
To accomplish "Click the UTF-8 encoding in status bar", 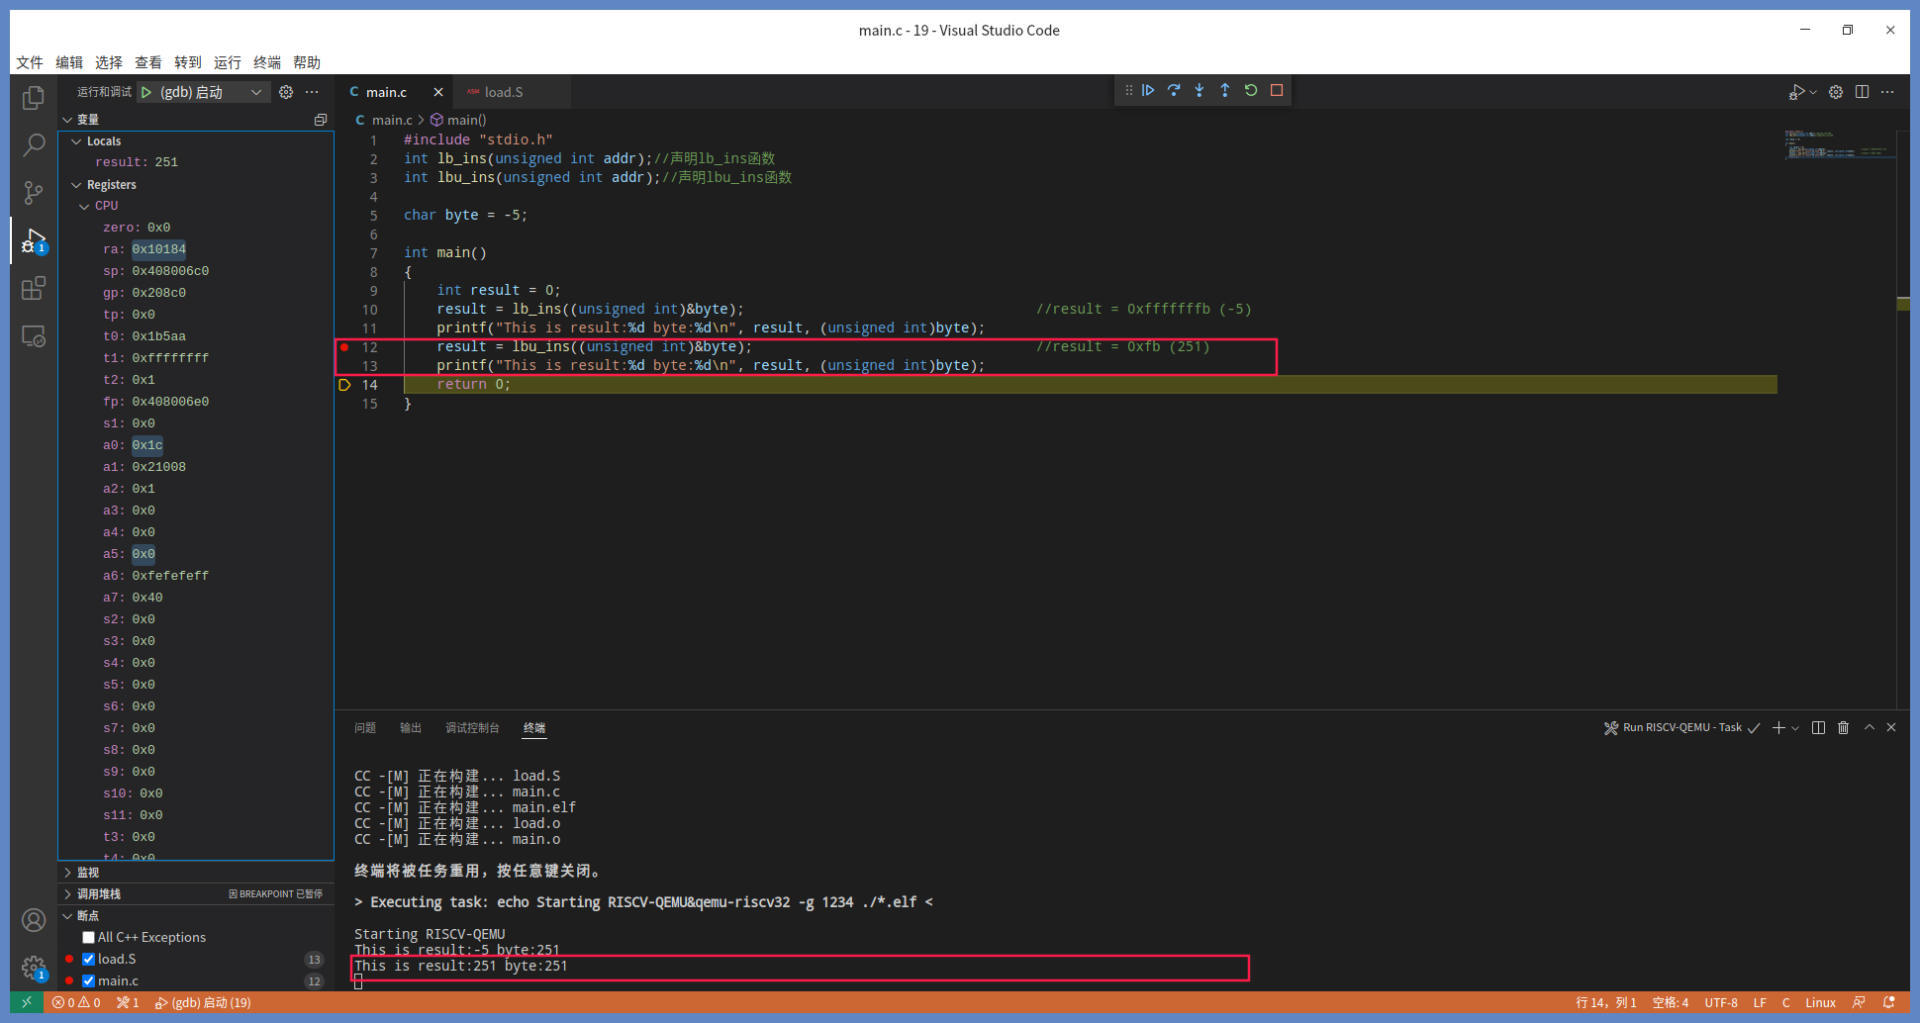I will point(1720,1002).
